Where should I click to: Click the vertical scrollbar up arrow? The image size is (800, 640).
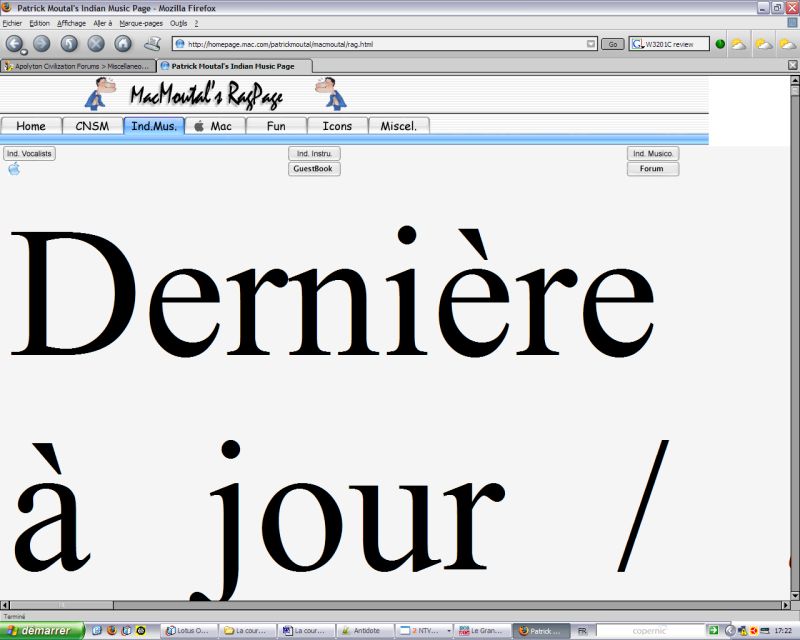pyautogui.click(x=795, y=80)
